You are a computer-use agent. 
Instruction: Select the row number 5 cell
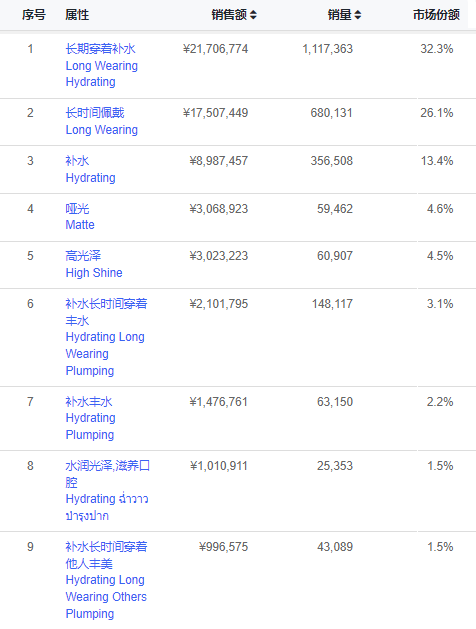(x=30, y=256)
